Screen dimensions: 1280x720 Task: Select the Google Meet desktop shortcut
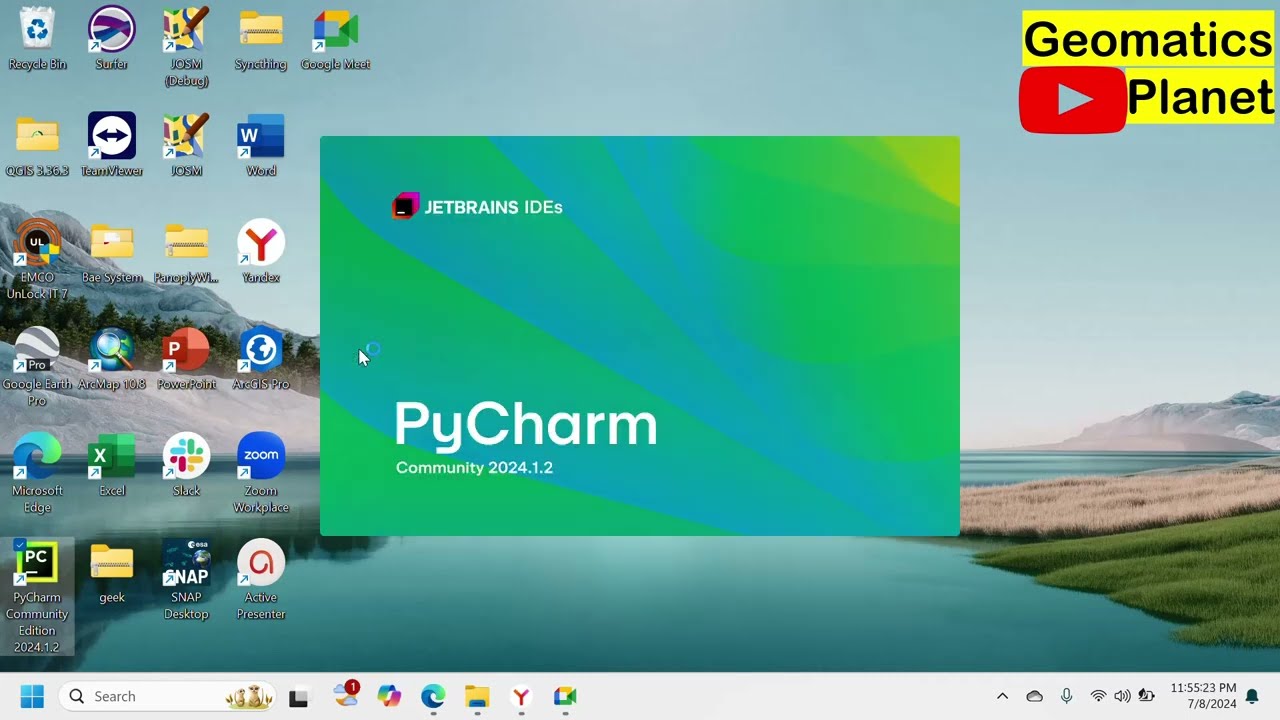pos(335,38)
